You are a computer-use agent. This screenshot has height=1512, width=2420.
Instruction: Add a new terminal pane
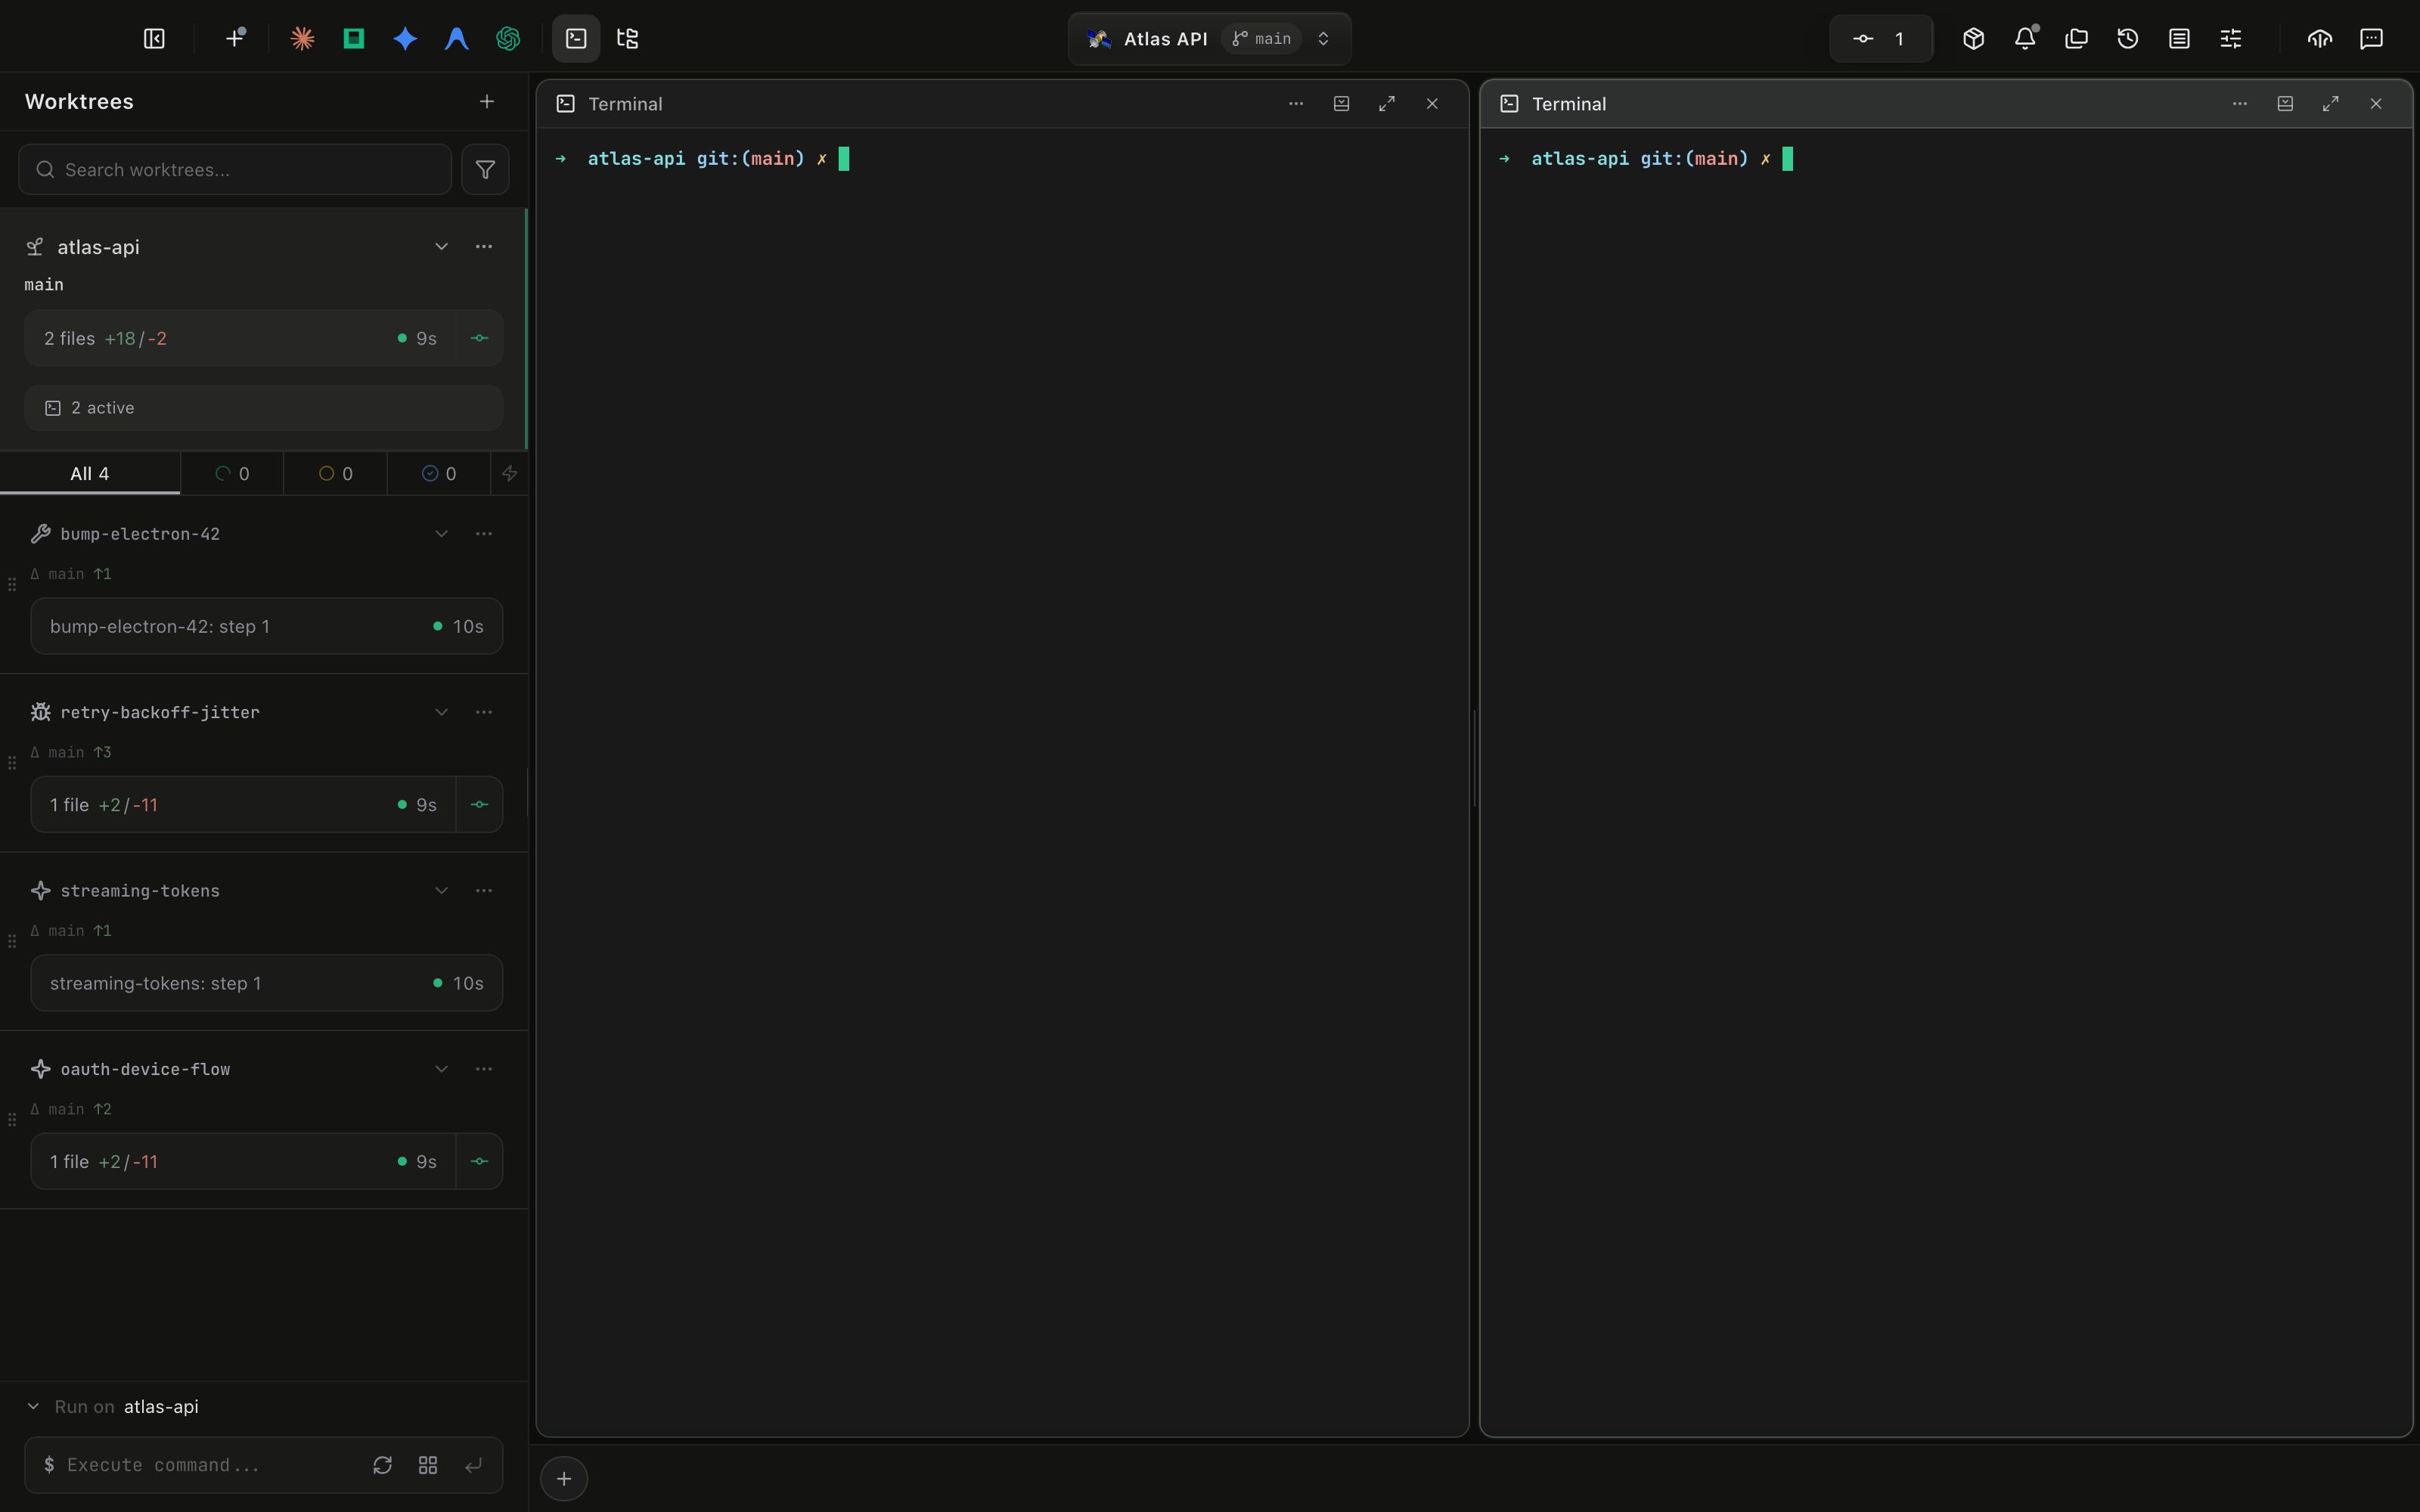[564, 1478]
